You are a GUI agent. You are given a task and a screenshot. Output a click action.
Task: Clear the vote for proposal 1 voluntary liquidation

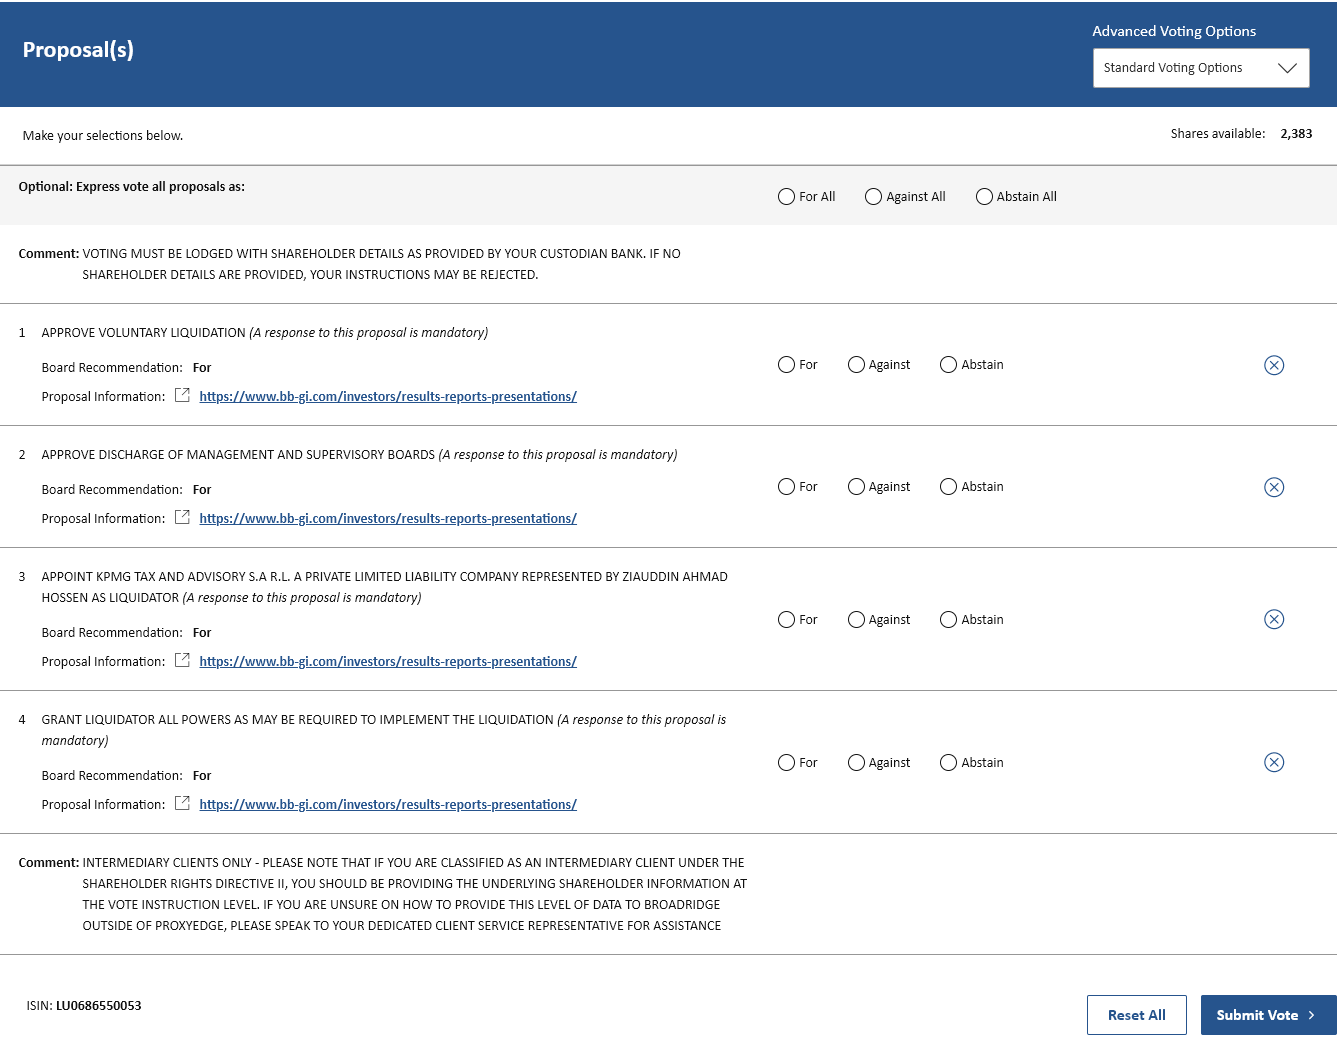point(1274,365)
